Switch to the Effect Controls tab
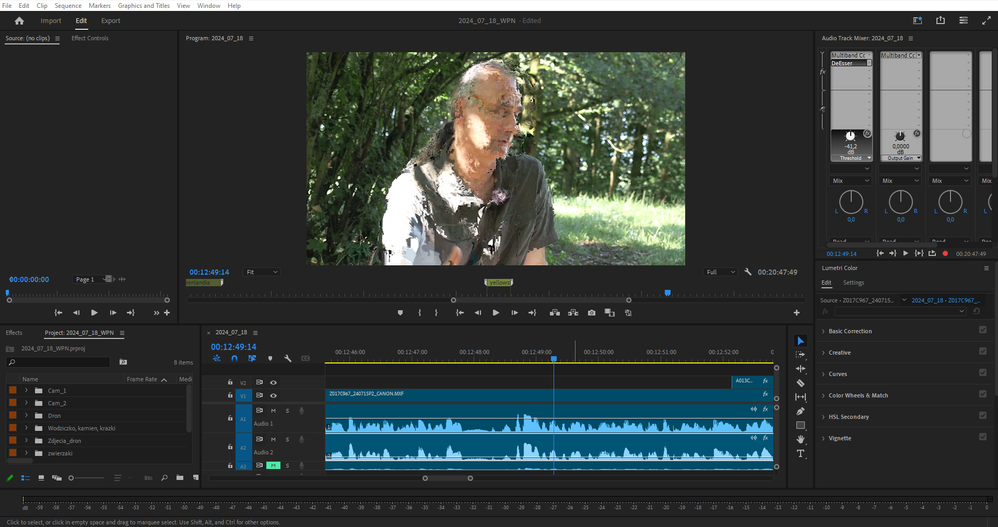 coord(90,38)
